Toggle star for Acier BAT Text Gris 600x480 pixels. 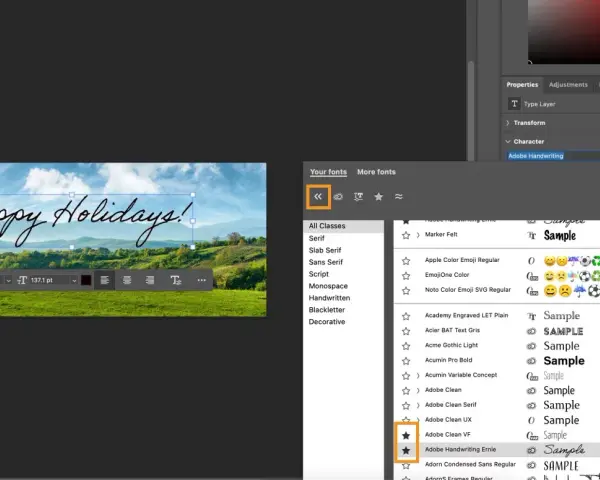(x=406, y=331)
